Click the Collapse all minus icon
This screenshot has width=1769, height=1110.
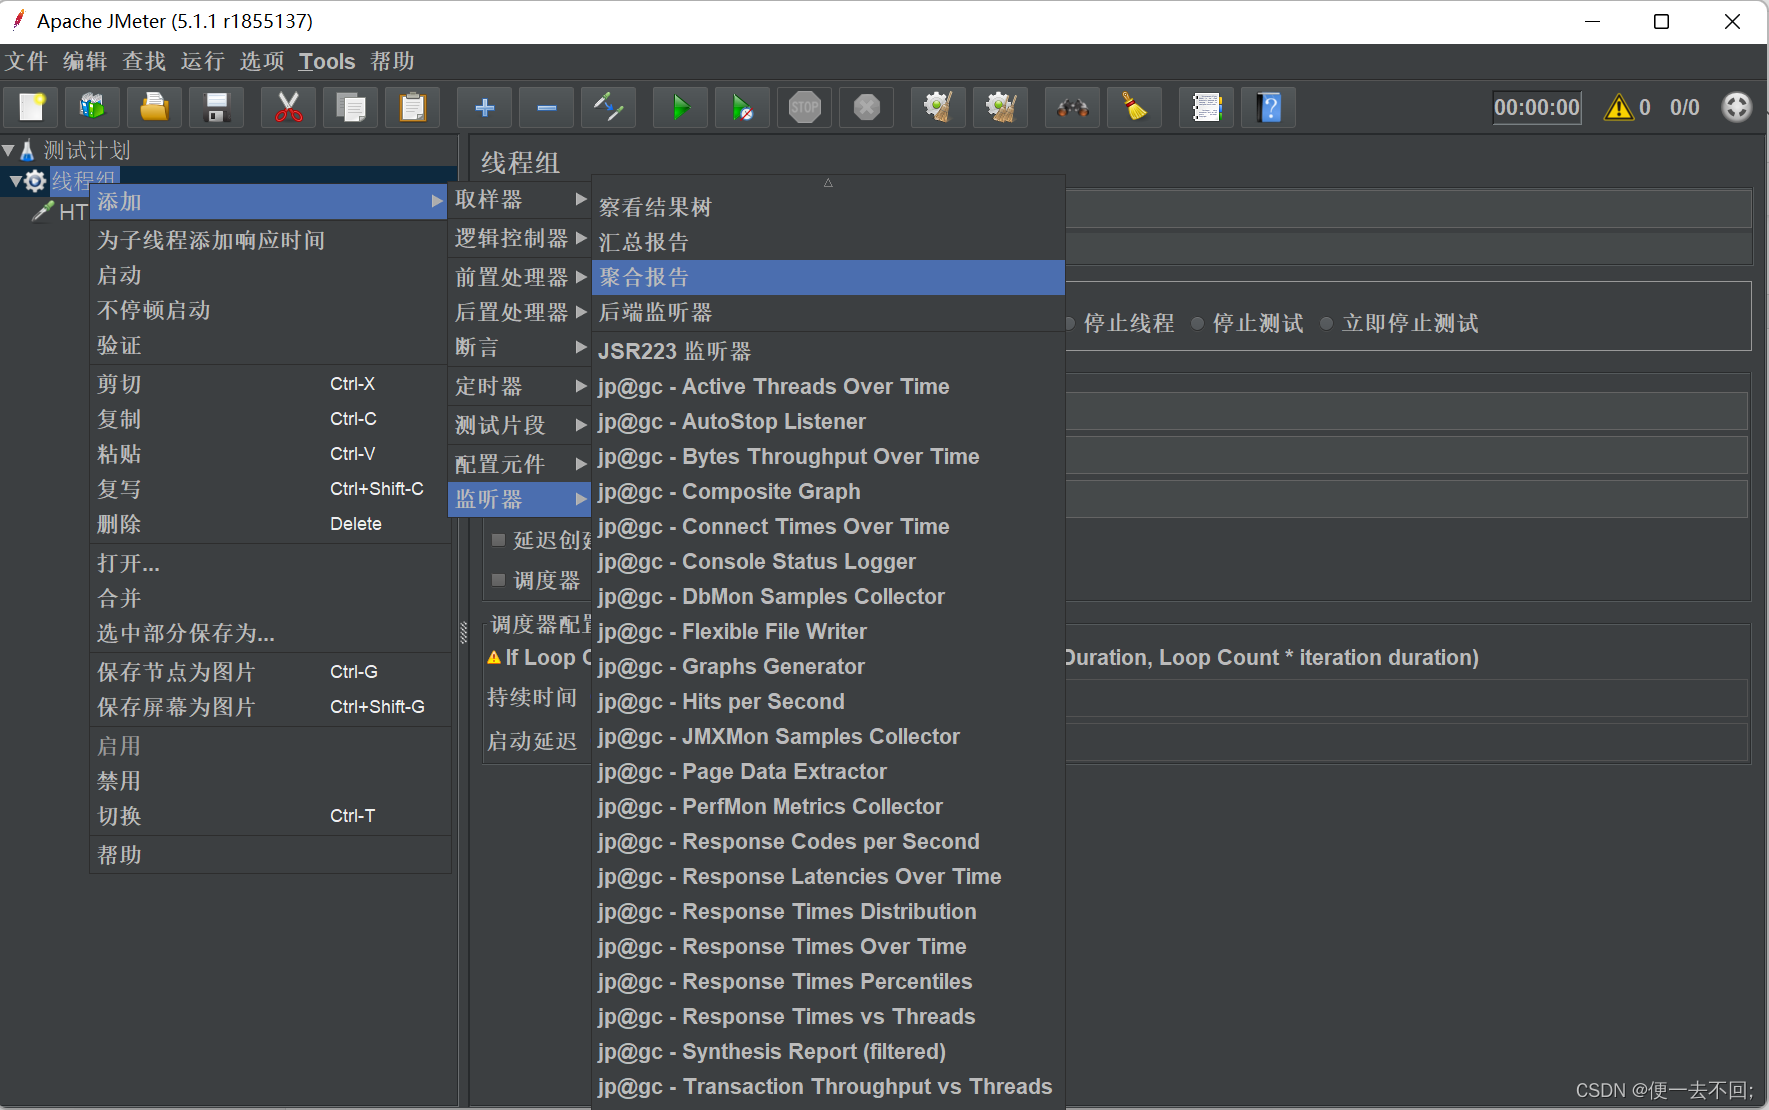pyautogui.click(x=546, y=107)
